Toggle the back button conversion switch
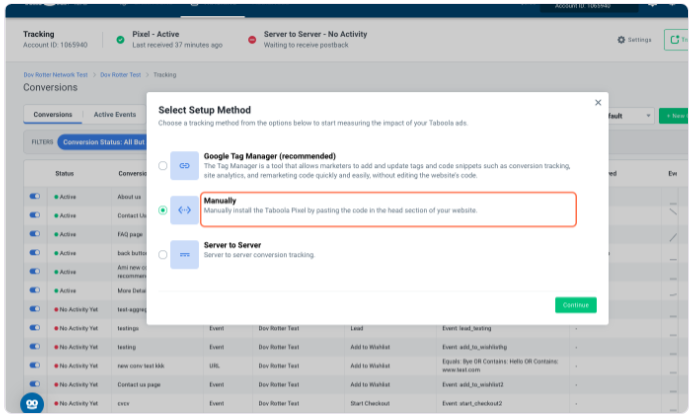The height and width of the screenshot is (419, 690). pyautogui.click(x=35, y=253)
